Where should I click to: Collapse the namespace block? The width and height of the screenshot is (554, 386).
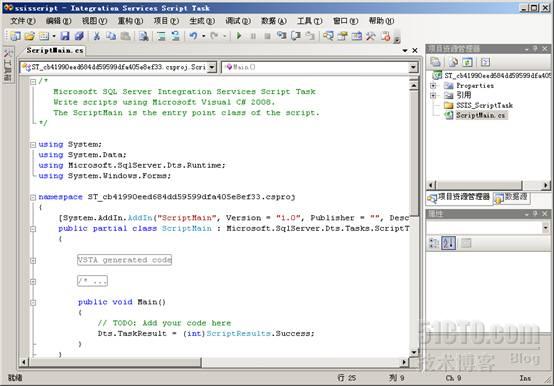point(33,197)
